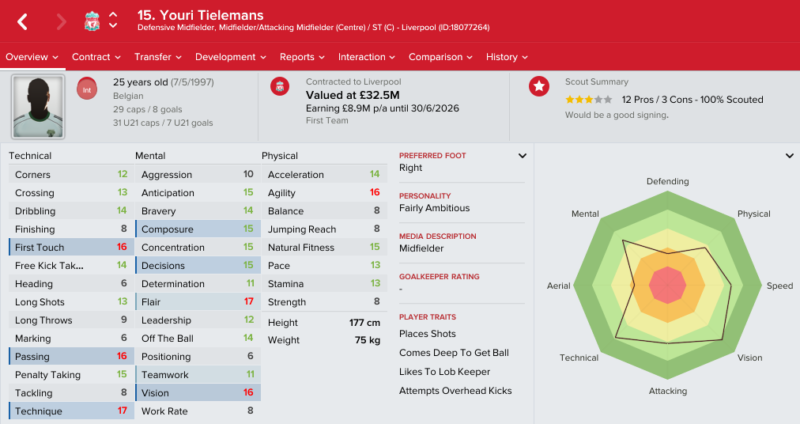Click the scout star rating

tap(588, 99)
